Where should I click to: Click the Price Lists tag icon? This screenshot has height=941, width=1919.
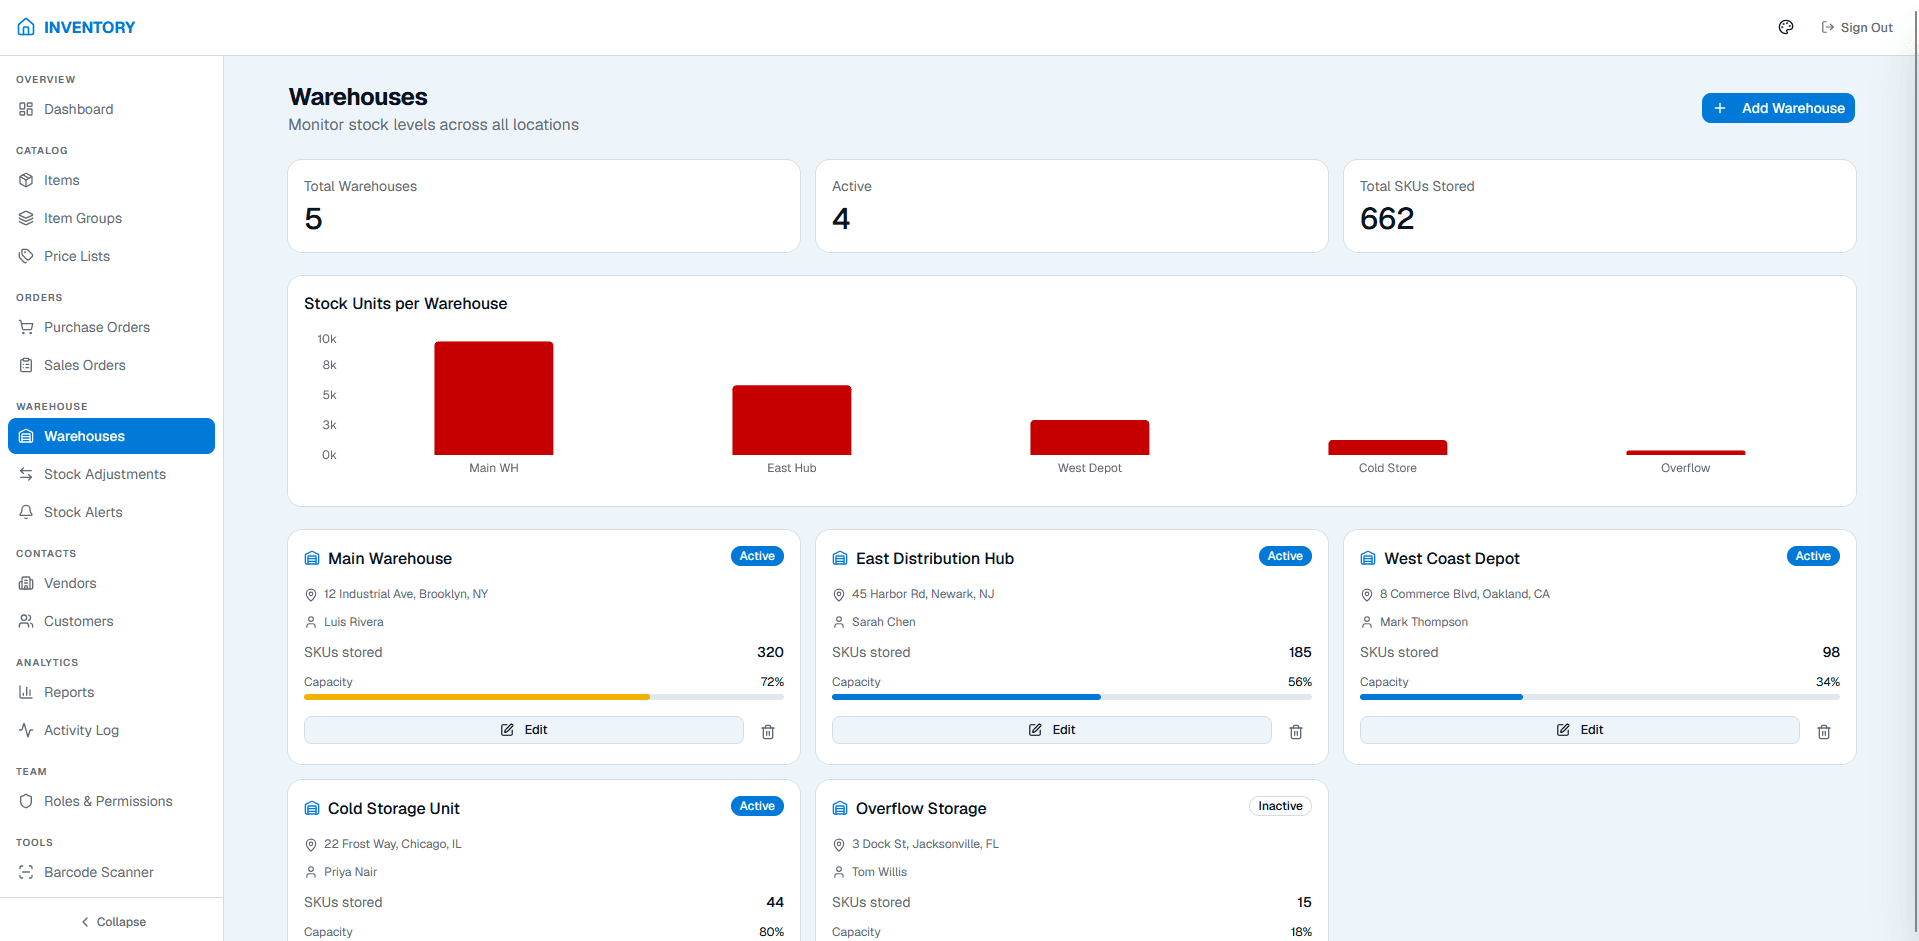(26, 256)
